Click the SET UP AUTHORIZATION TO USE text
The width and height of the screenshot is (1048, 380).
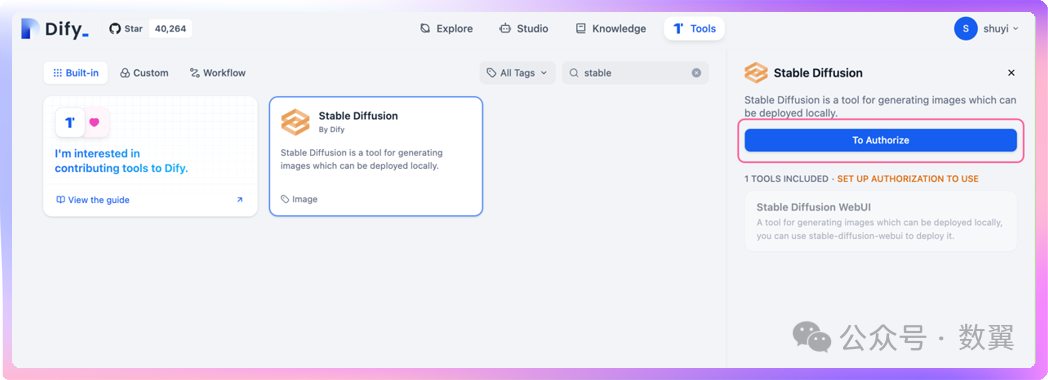pyautogui.click(x=908, y=179)
